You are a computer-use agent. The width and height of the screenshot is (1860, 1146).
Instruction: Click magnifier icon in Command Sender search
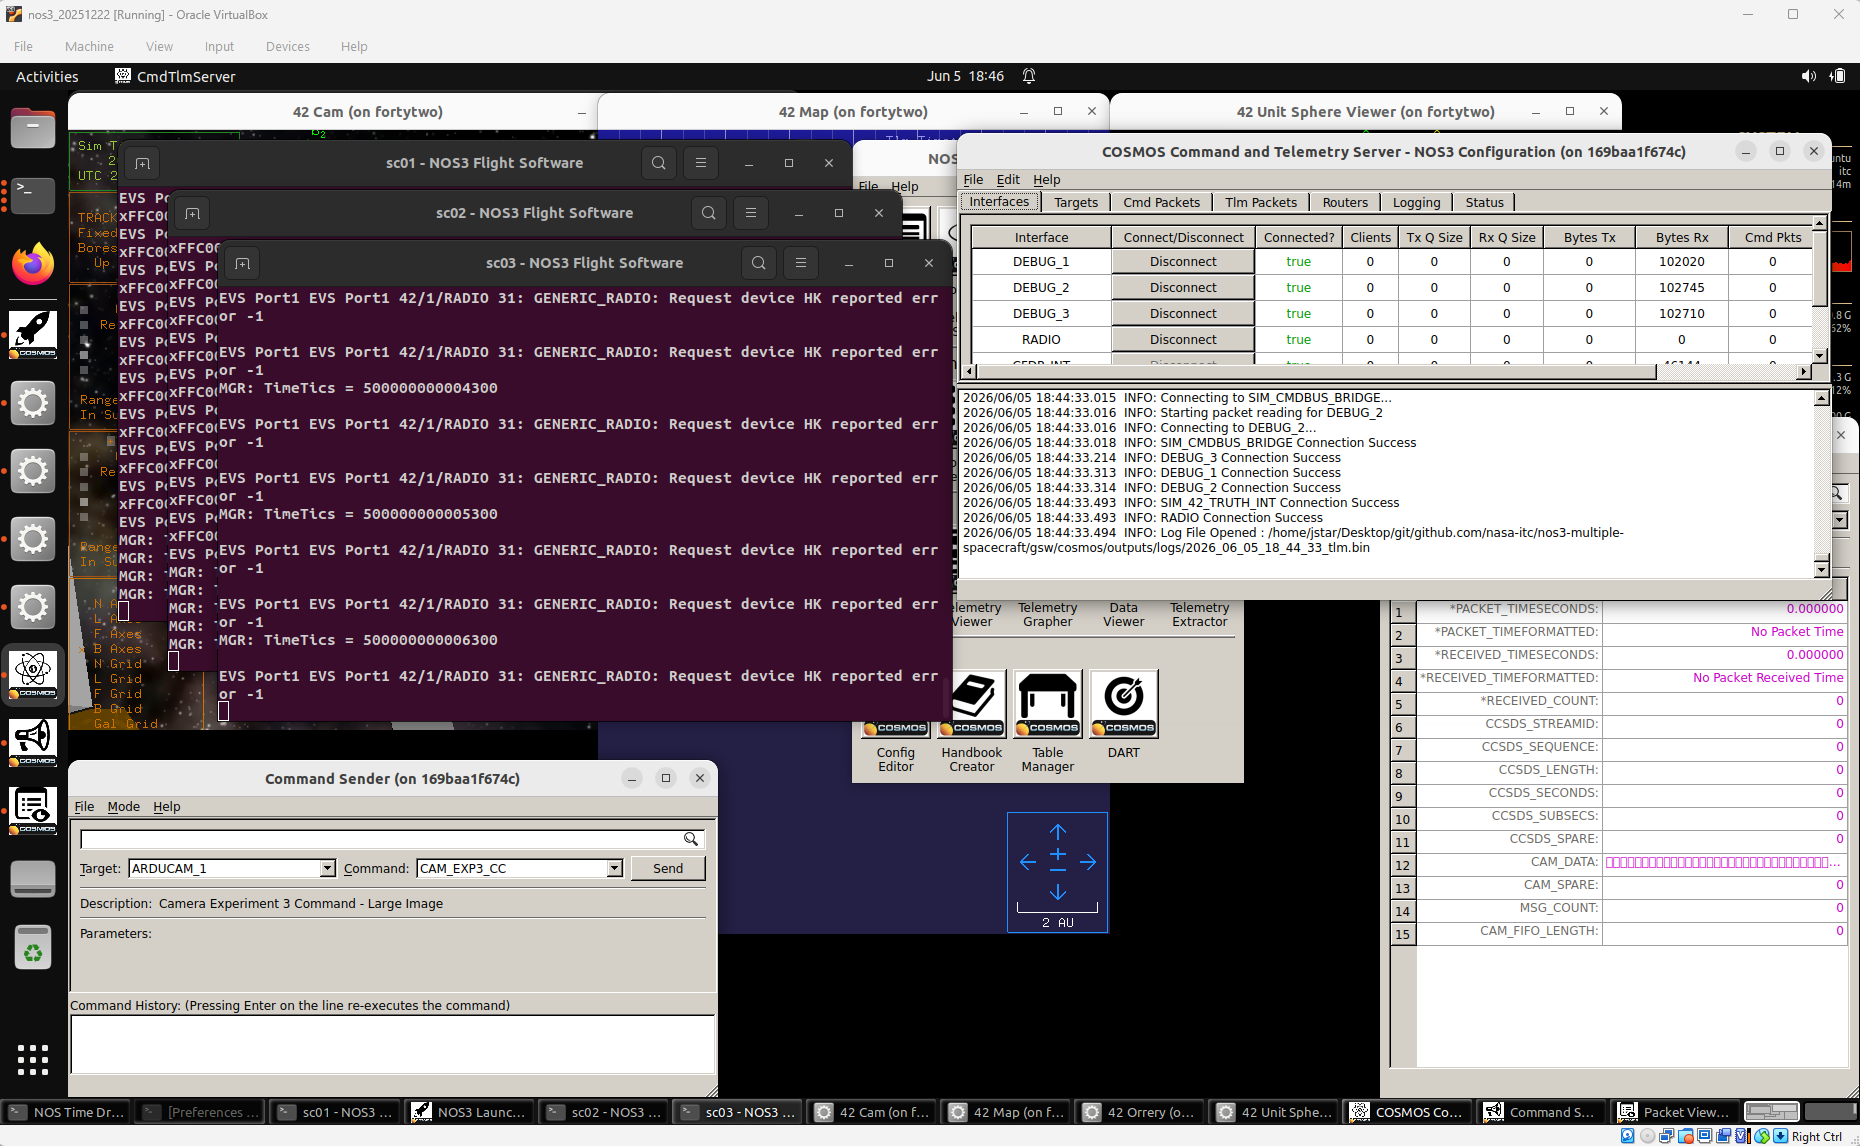[691, 839]
